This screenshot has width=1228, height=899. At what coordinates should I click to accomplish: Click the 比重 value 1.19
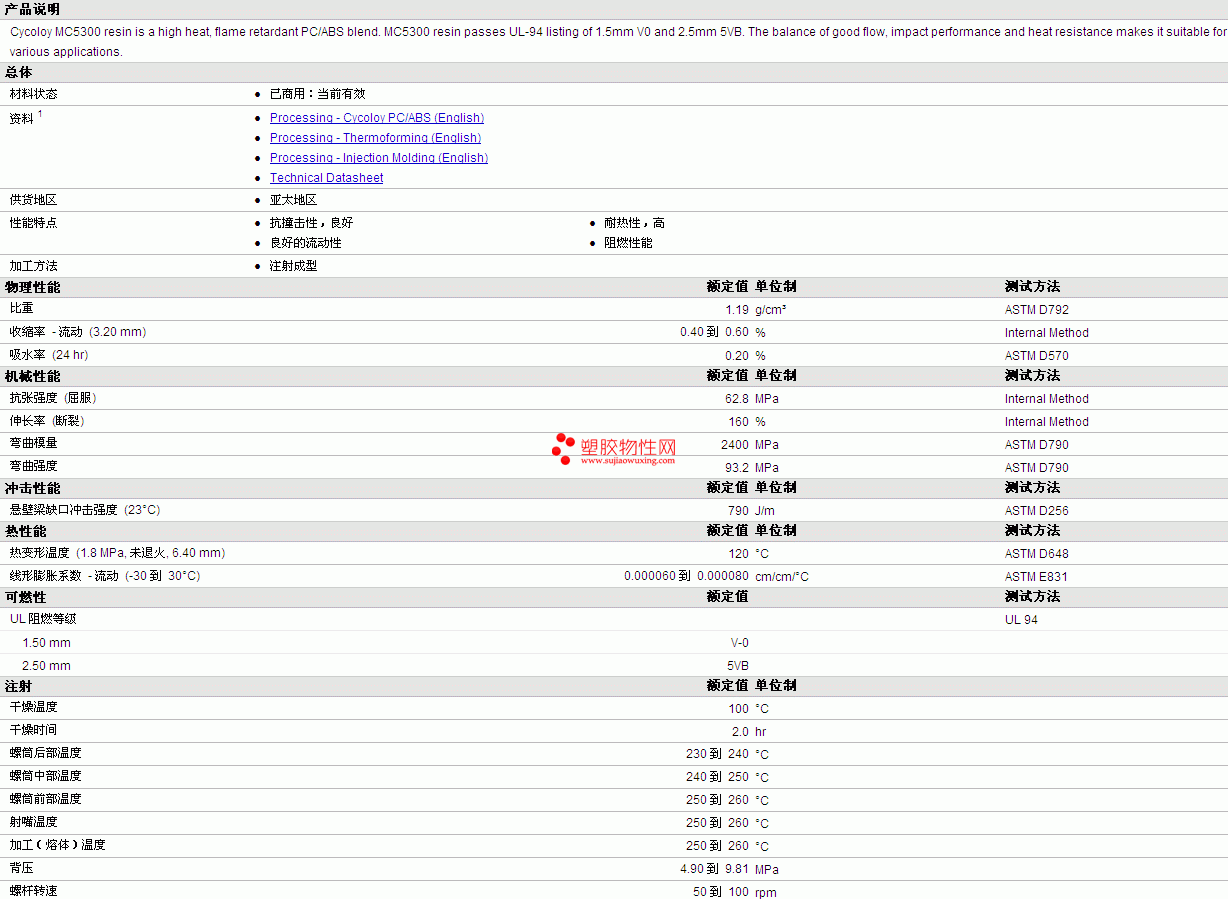(x=737, y=310)
